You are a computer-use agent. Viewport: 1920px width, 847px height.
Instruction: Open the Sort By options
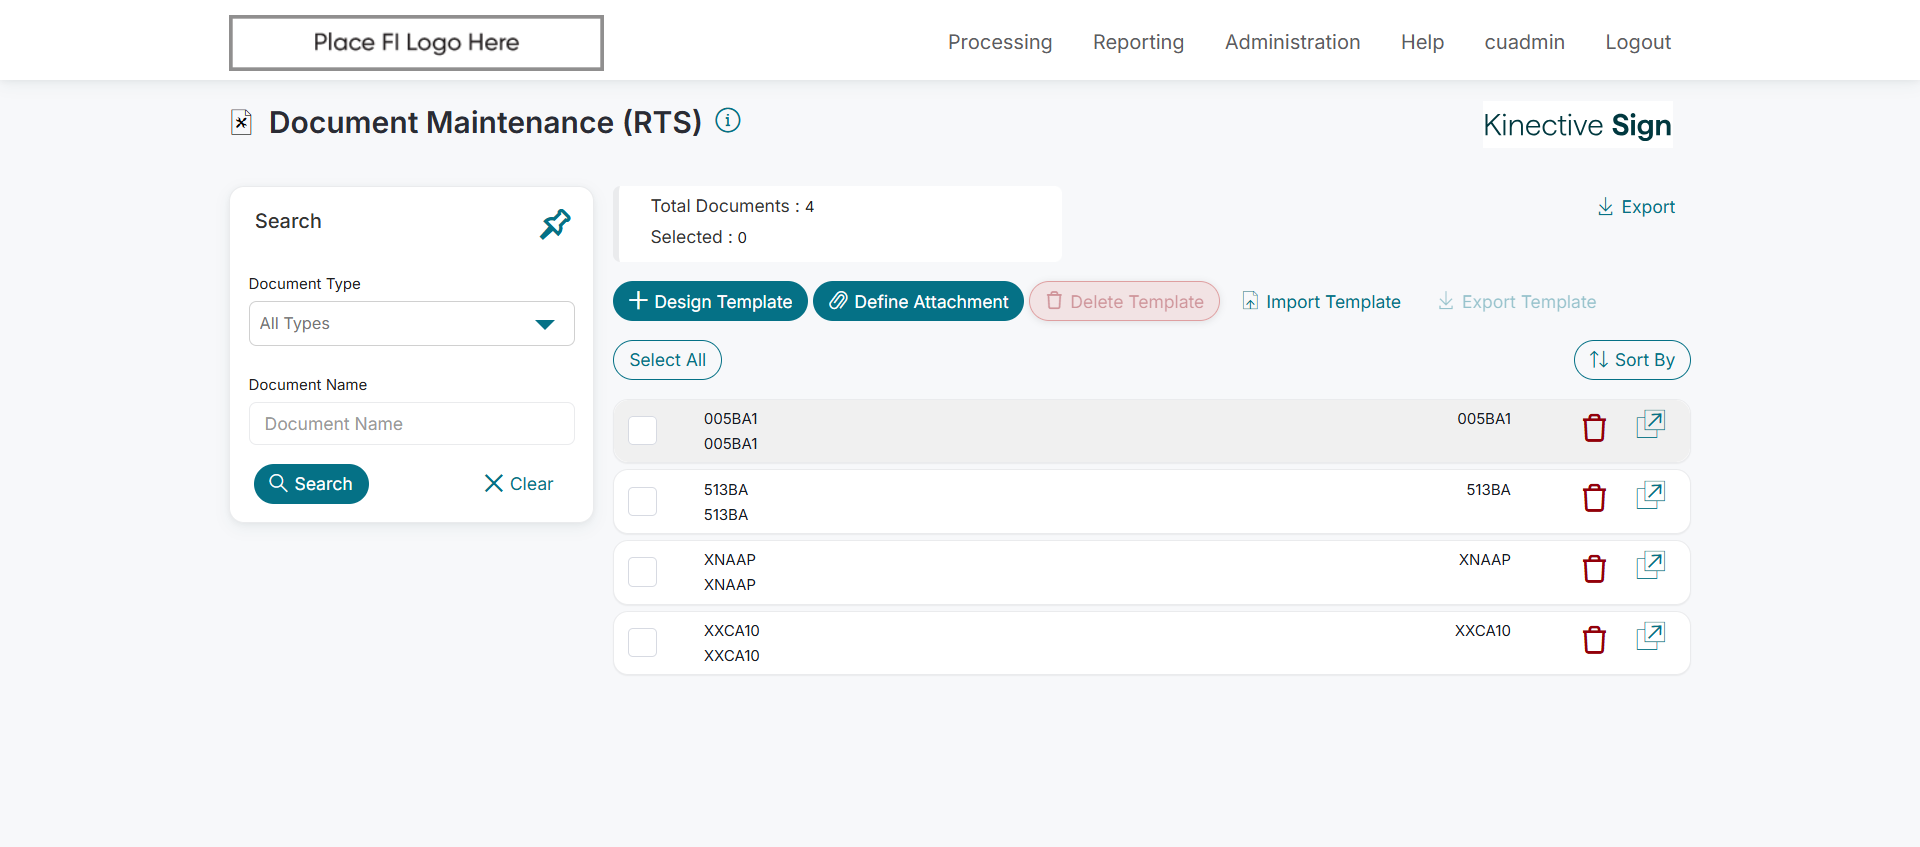tap(1631, 360)
